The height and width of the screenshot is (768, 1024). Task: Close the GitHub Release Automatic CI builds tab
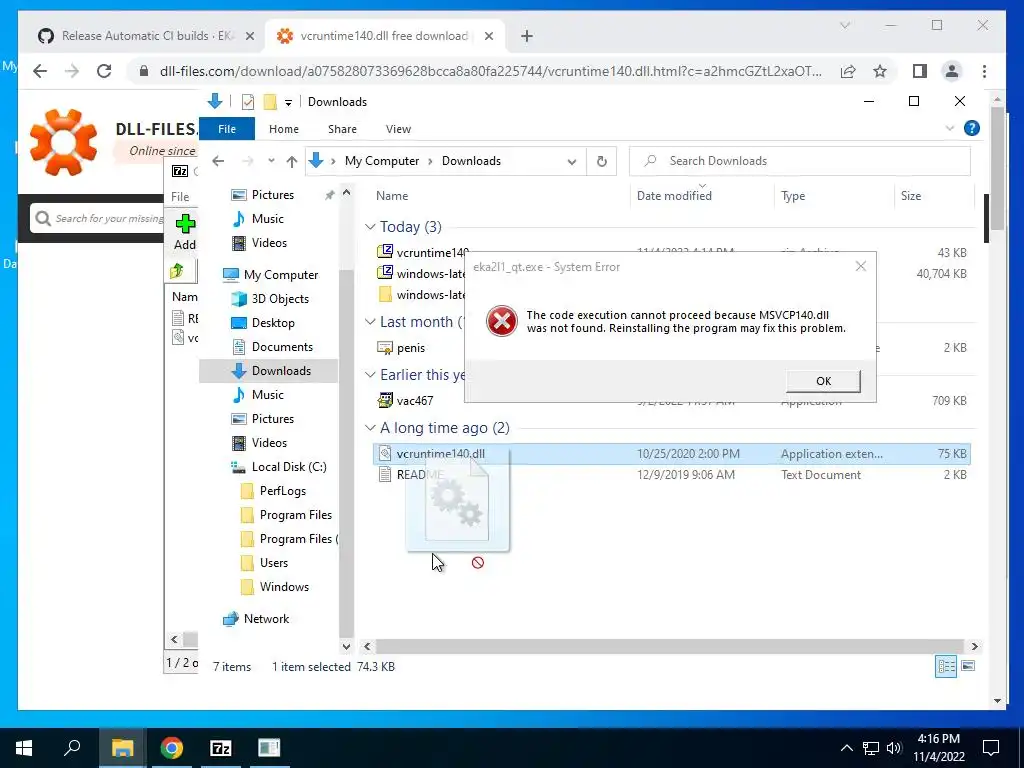[x=249, y=36]
